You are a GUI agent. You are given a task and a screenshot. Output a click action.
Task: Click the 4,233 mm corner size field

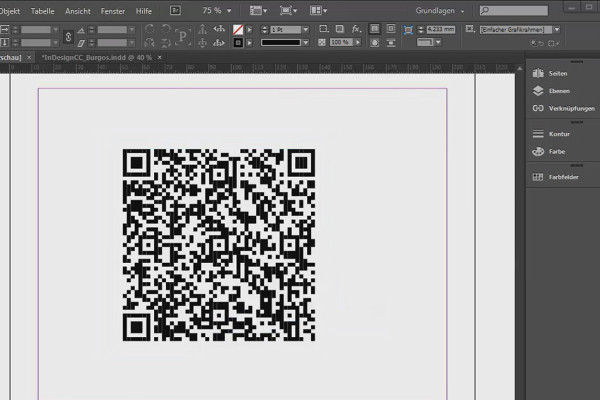[x=440, y=29]
